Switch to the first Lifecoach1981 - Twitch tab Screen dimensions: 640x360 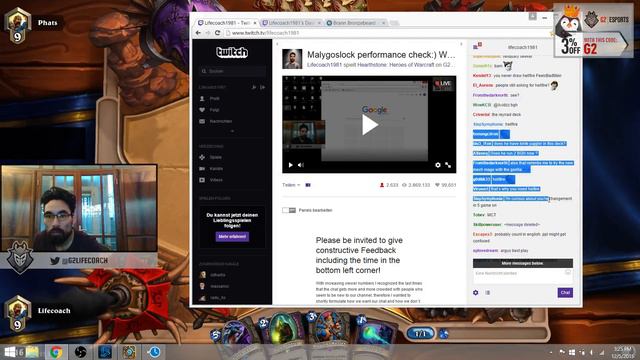[x=227, y=23]
